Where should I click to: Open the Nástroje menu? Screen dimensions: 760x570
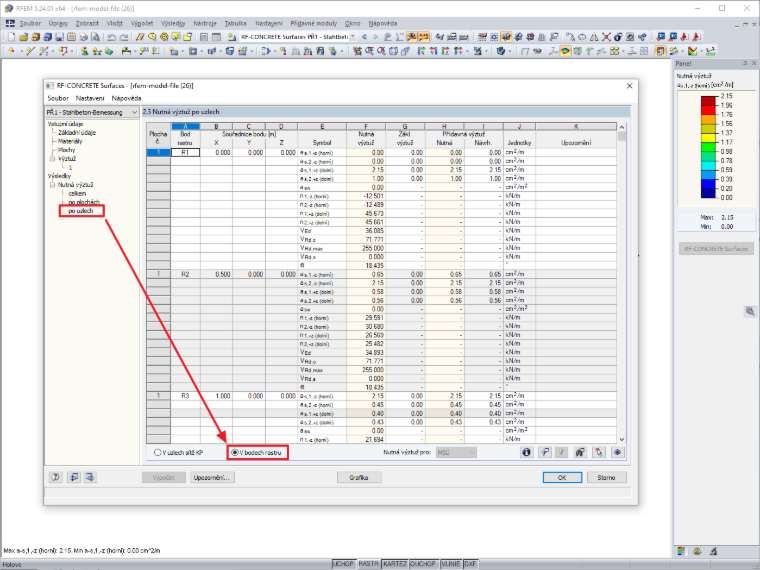pos(205,23)
